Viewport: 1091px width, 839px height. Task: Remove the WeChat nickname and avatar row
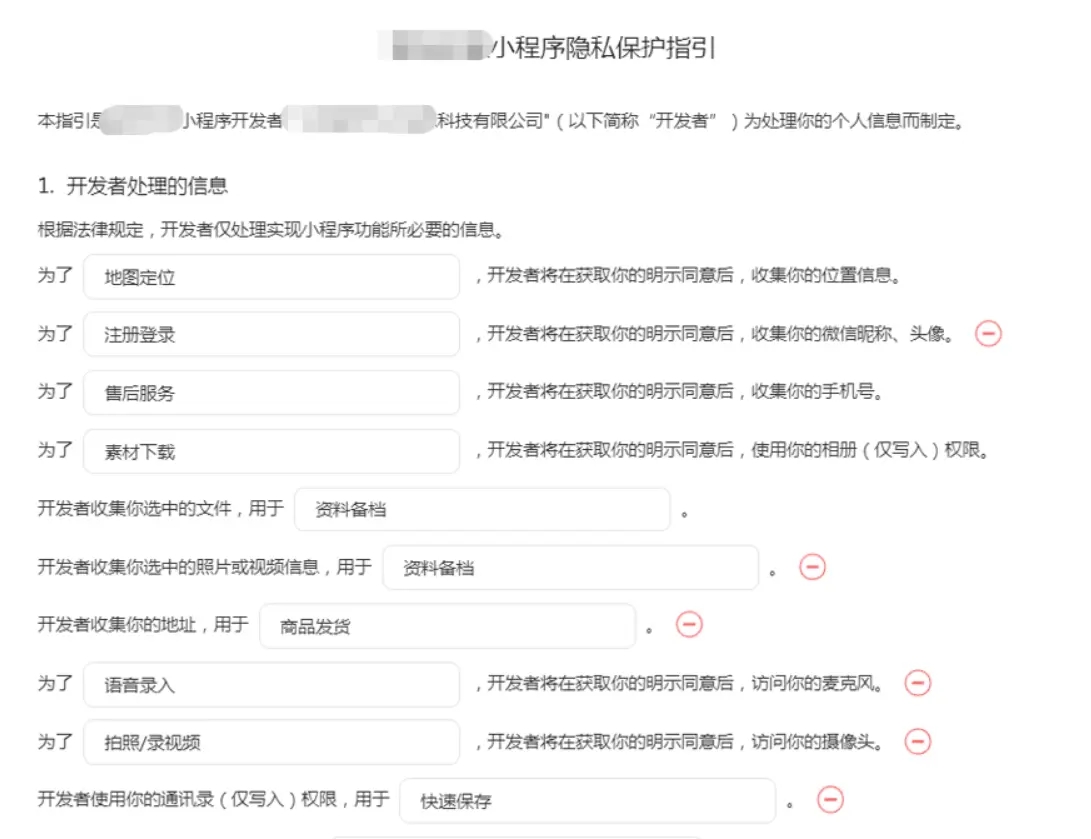pos(988,334)
